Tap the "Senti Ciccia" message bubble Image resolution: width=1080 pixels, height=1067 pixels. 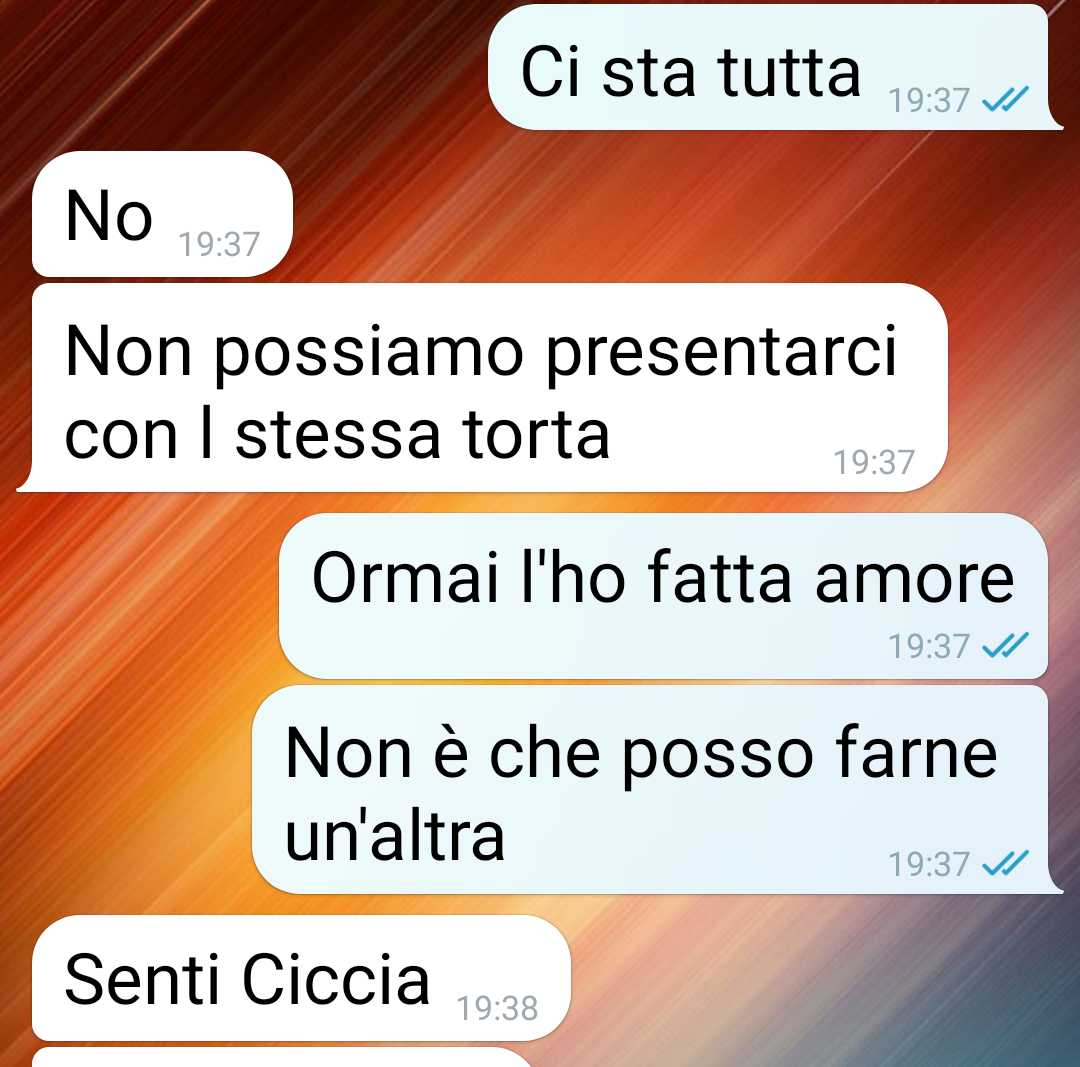(301, 977)
